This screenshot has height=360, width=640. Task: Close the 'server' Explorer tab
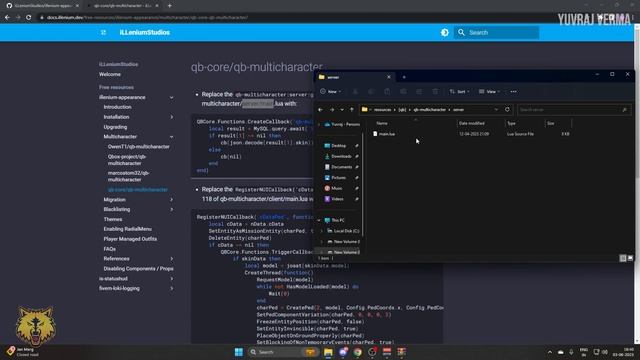tap(389, 77)
